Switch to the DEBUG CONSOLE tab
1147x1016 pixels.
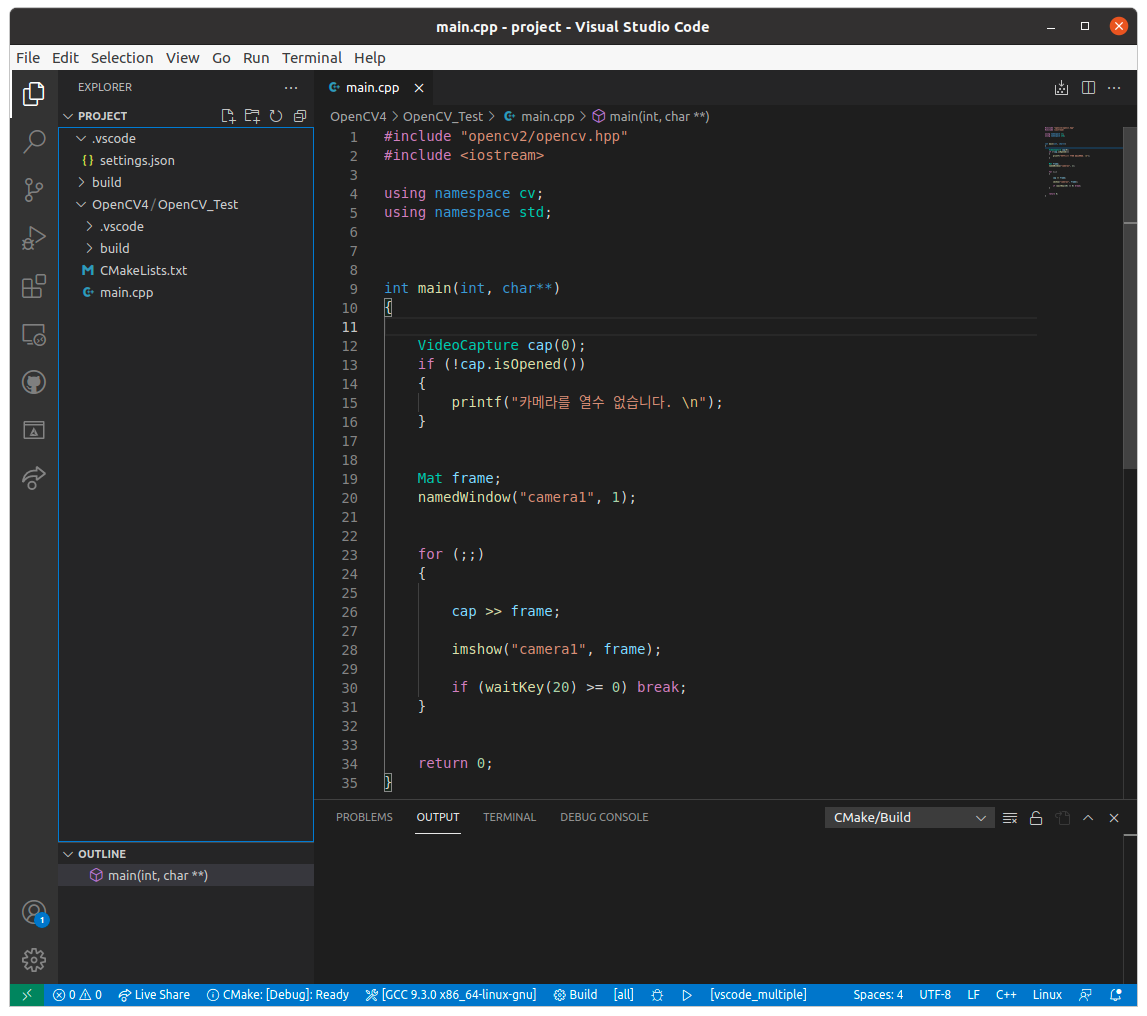[604, 817]
